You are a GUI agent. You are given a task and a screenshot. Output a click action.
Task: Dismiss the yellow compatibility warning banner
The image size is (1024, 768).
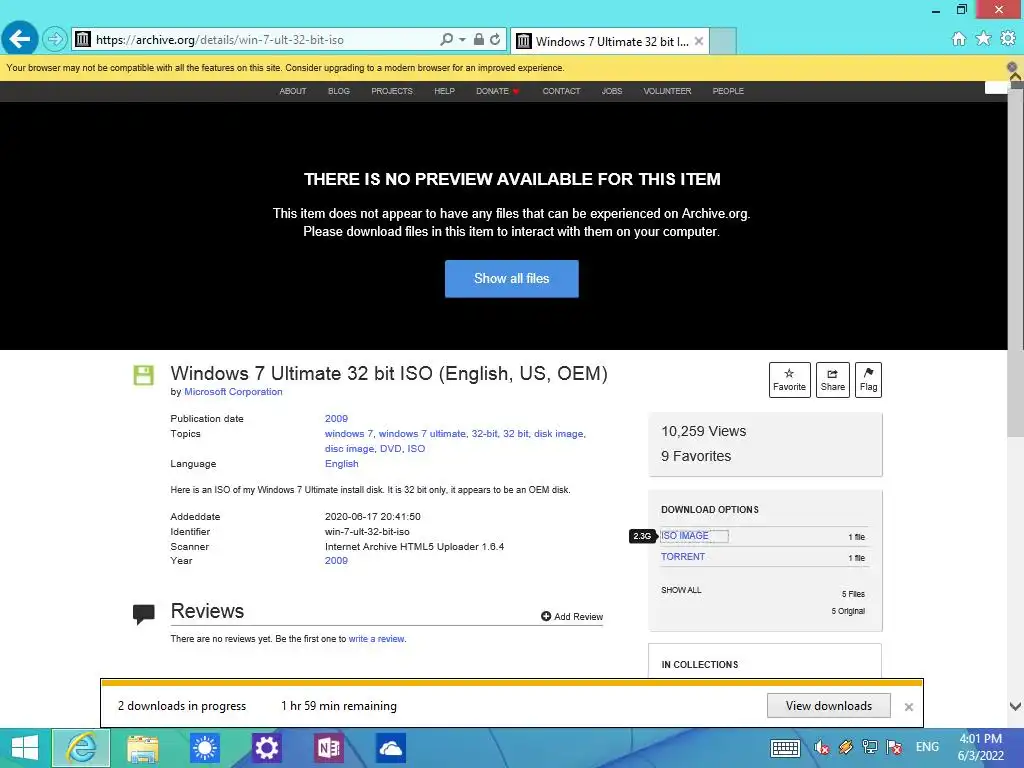click(x=1012, y=67)
